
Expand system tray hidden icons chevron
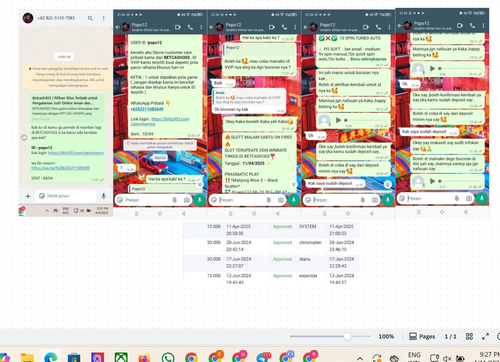pyautogui.click(x=360, y=358)
